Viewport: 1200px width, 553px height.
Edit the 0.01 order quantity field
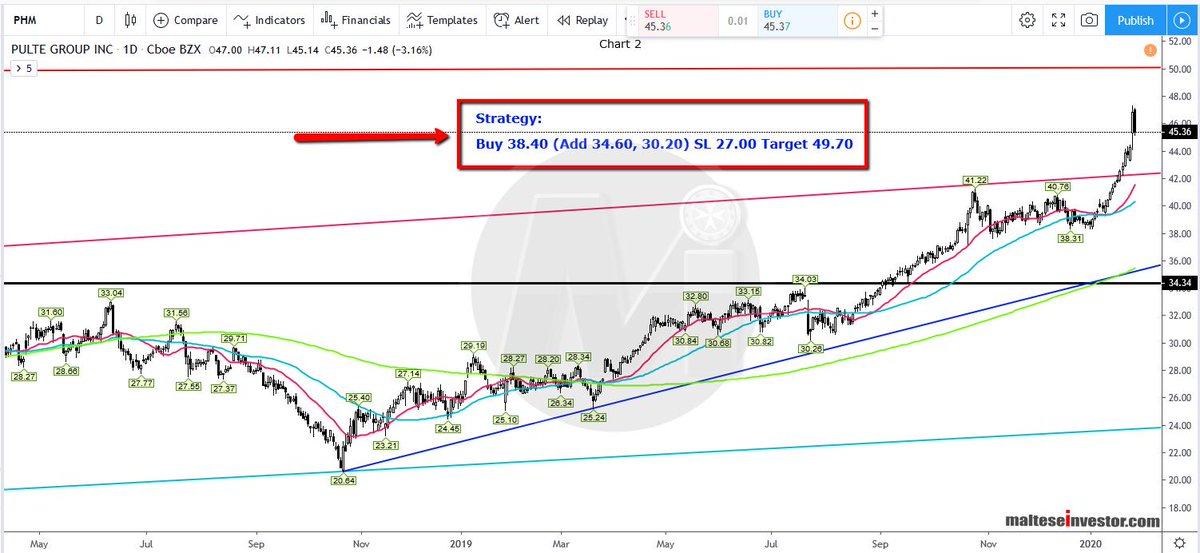click(737, 20)
